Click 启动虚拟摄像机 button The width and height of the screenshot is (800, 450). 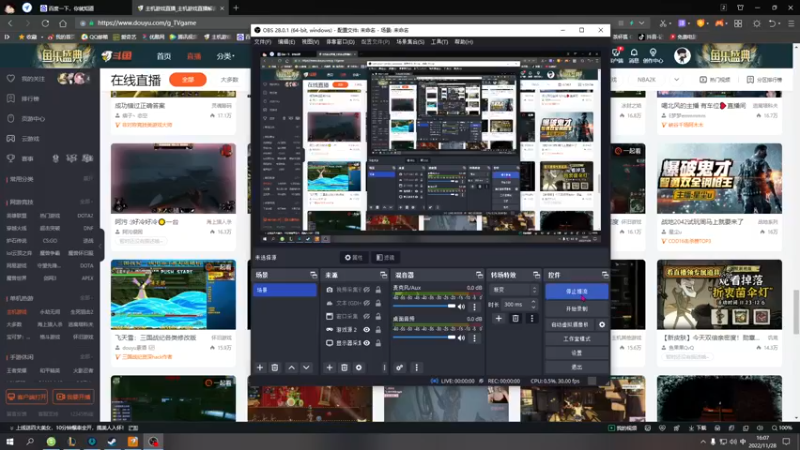pyautogui.click(x=570, y=324)
